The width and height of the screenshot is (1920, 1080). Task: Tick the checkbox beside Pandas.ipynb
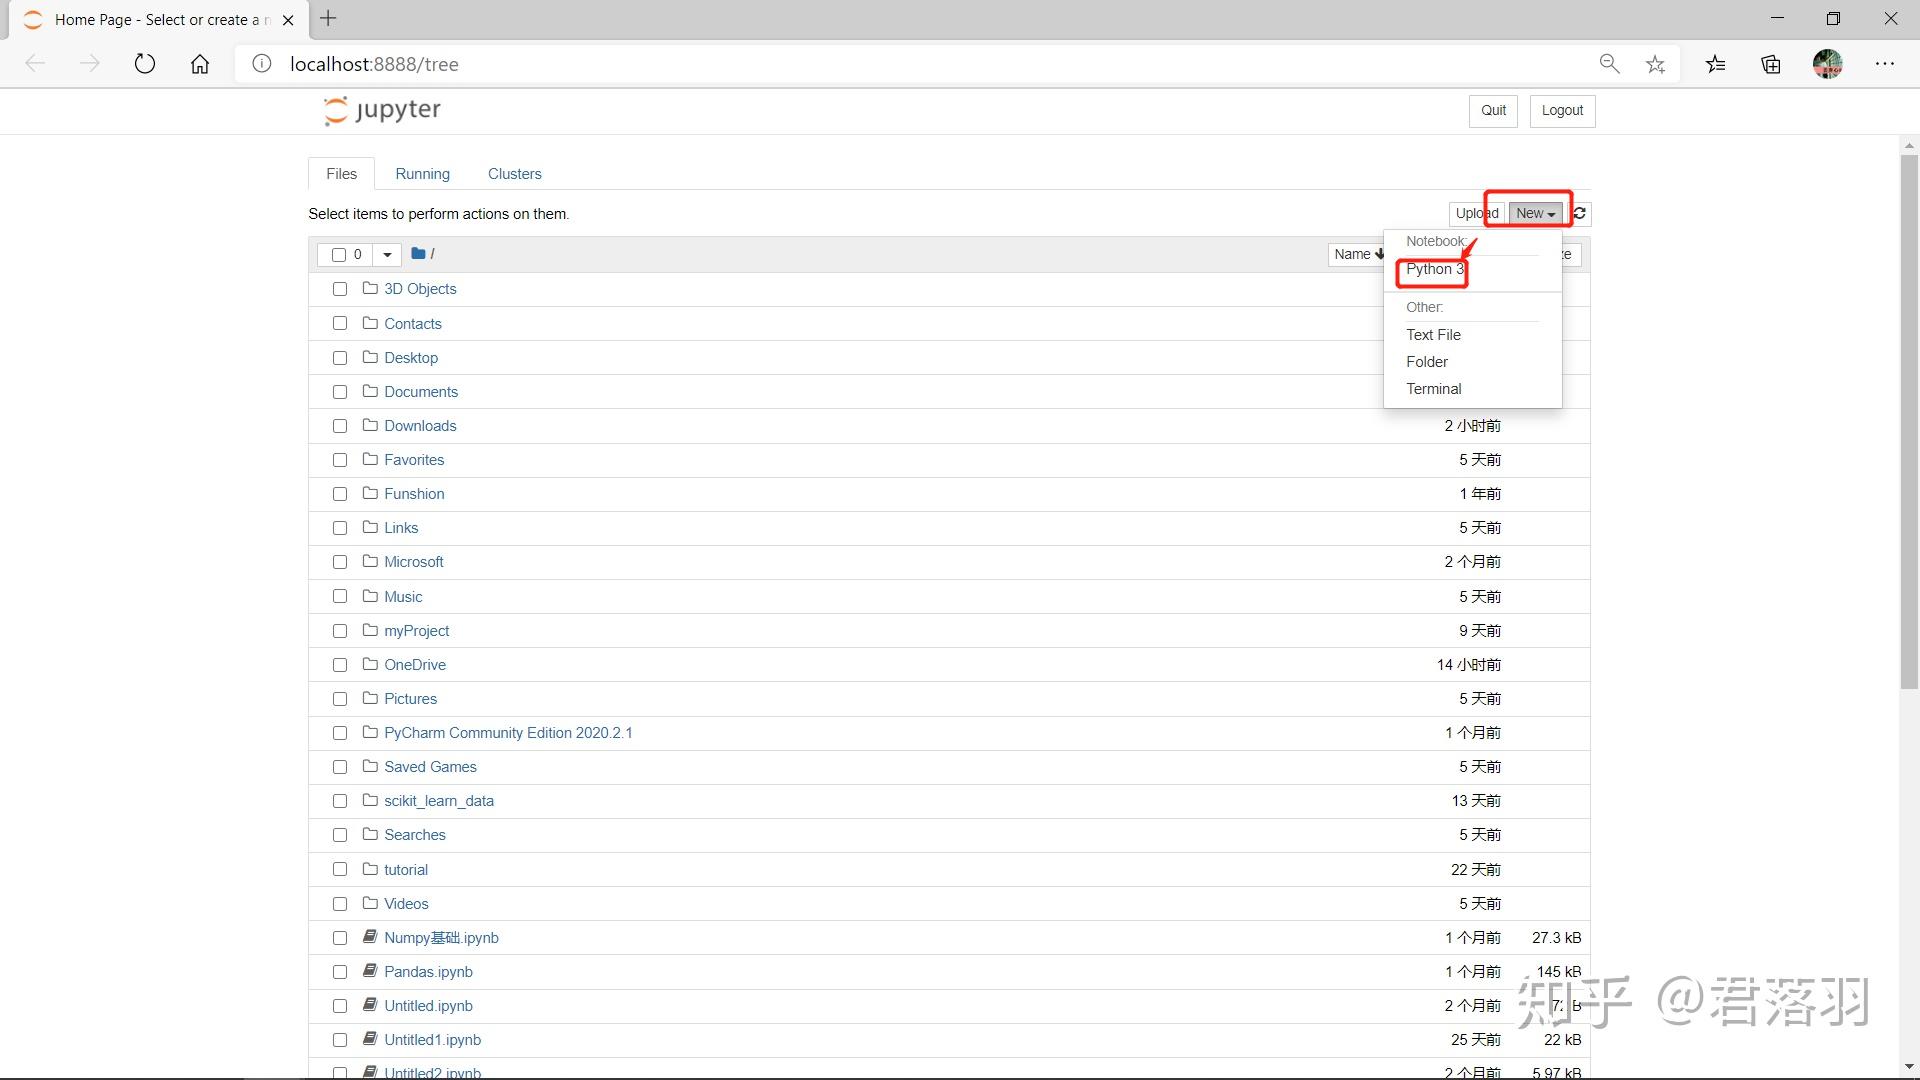click(x=340, y=972)
